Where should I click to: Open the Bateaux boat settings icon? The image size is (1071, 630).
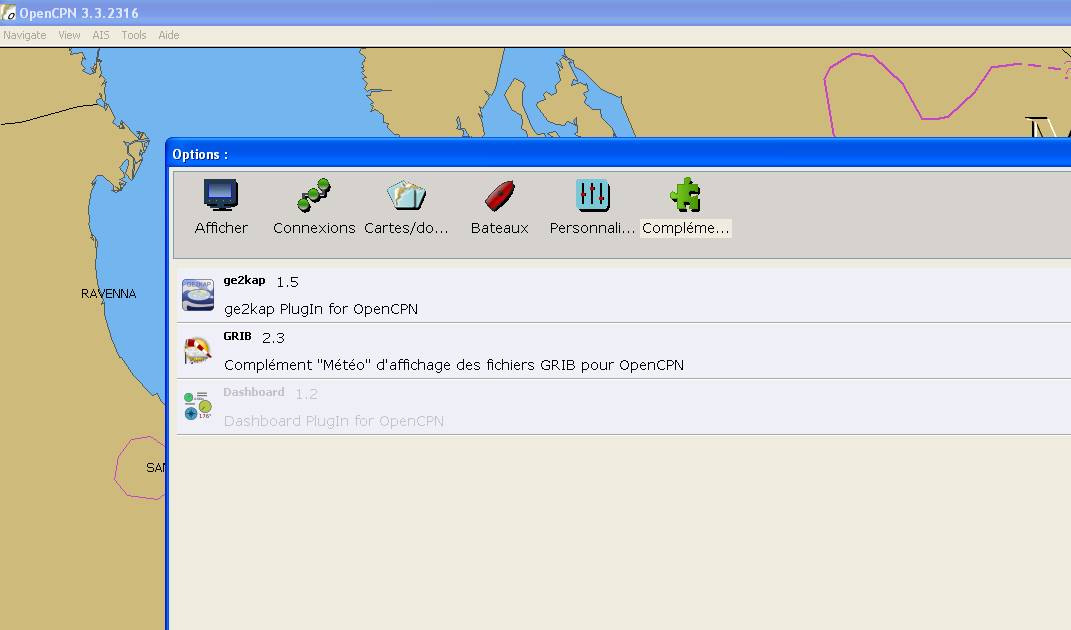pyautogui.click(x=499, y=195)
